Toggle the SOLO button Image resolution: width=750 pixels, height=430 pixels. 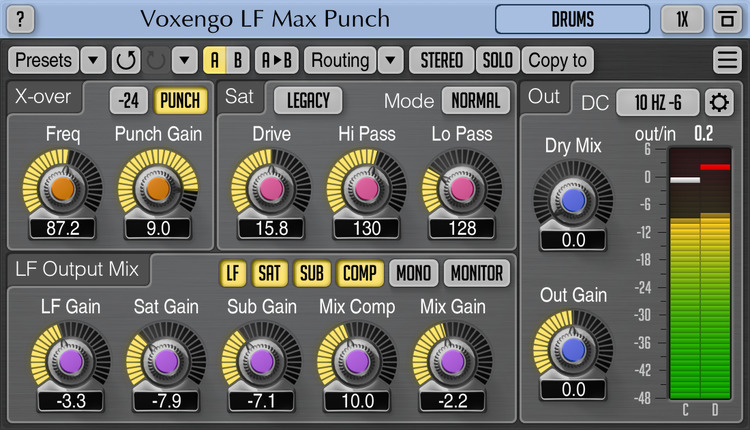pos(497,60)
